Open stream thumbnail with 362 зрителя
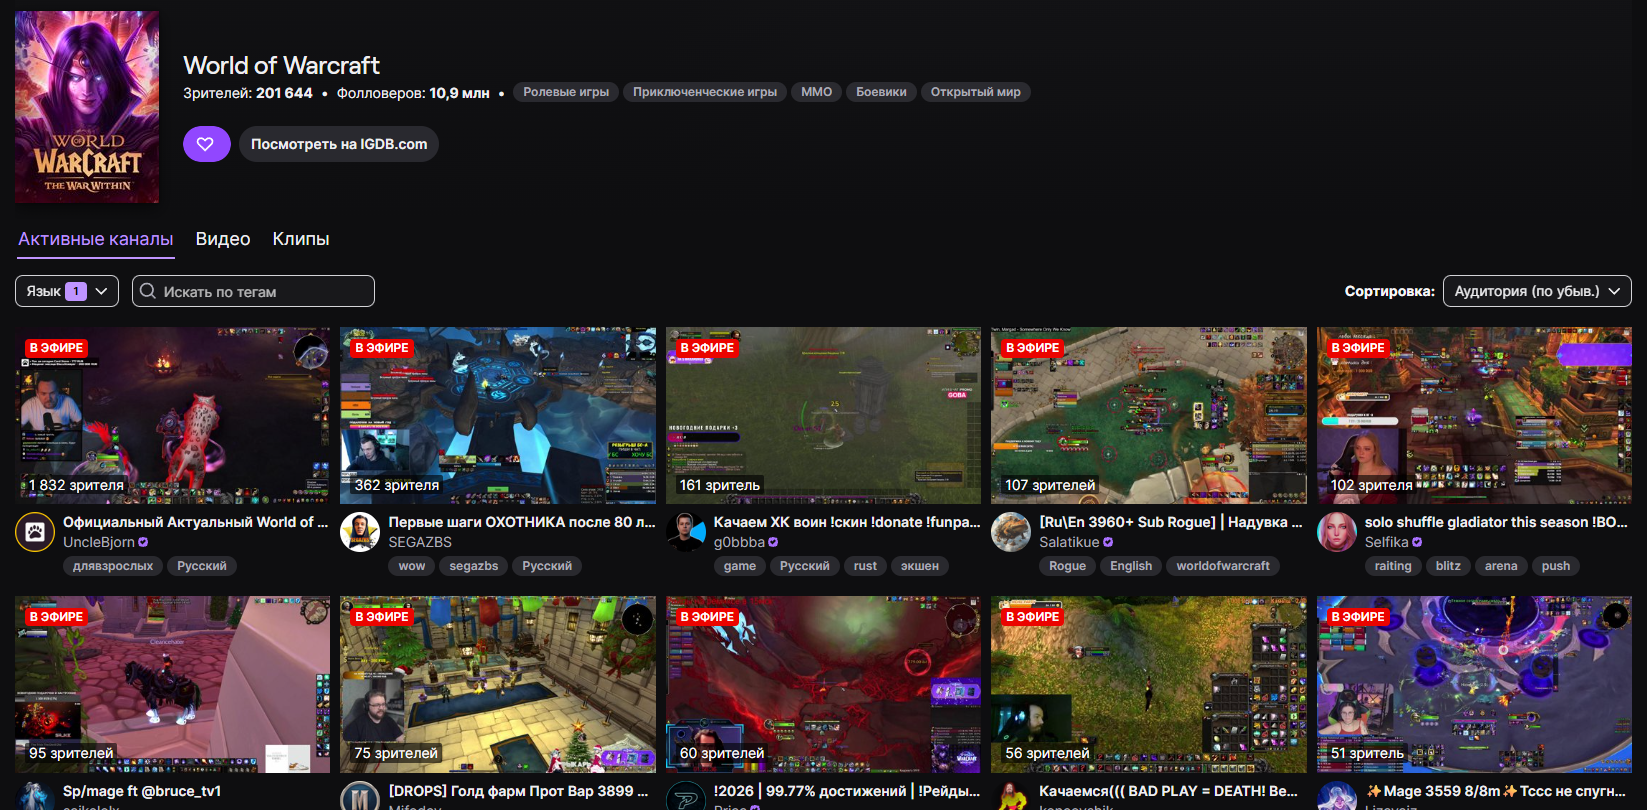The width and height of the screenshot is (1647, 810). click(x=498, y=415)
